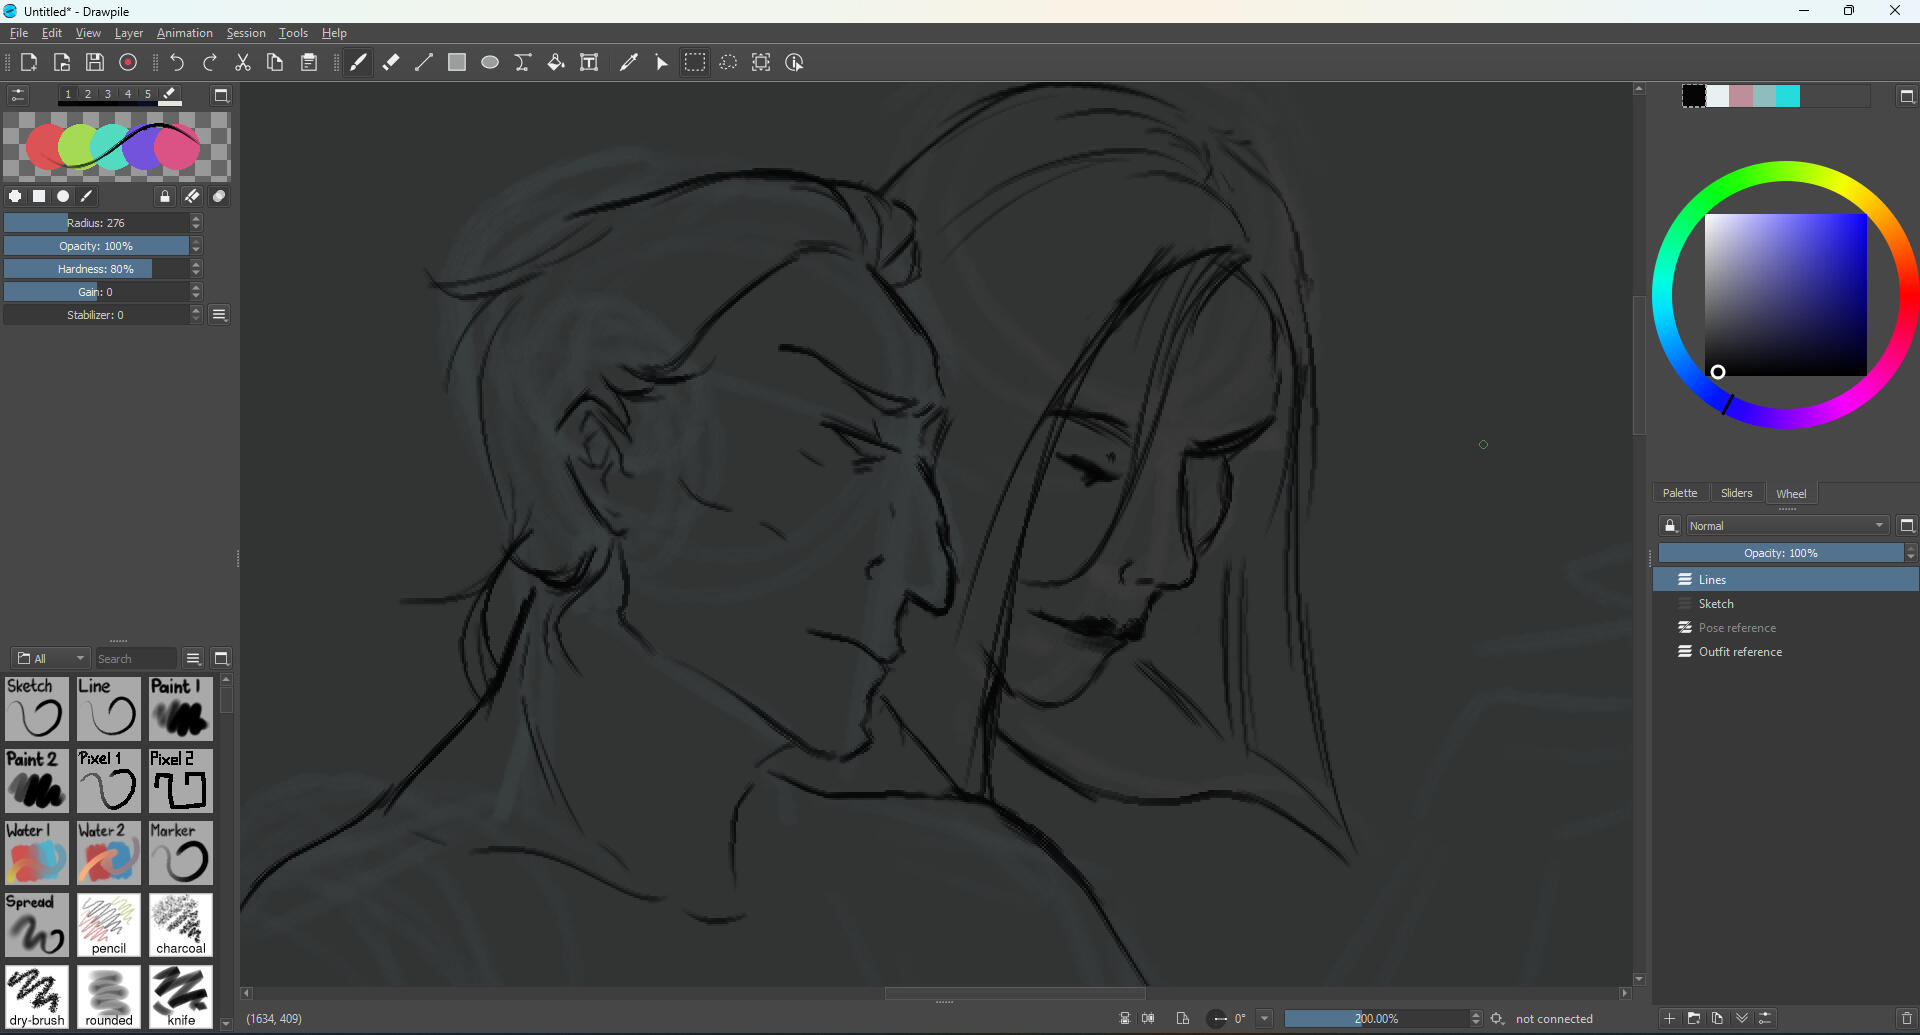Select the Eraser tool
This screenshot has width=1920, height=1035.
pos(390,62)
